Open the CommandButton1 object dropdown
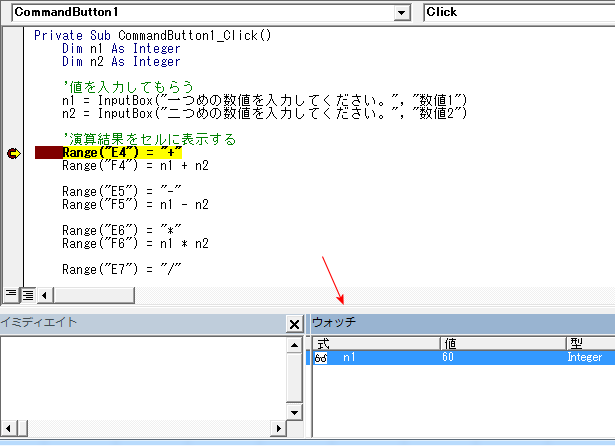Screen dimensions: 615x446 pyautogui.click(x=402, y=12)
